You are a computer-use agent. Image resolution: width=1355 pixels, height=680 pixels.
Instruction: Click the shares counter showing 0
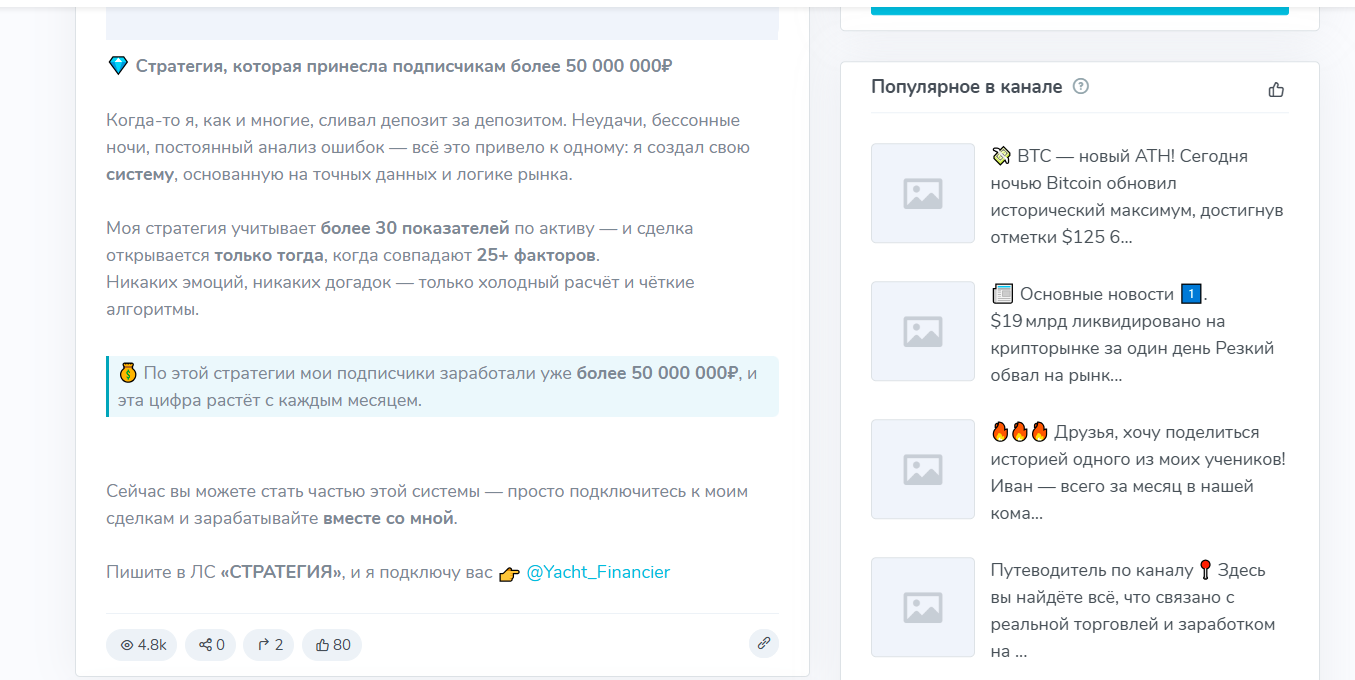[210, 645]
